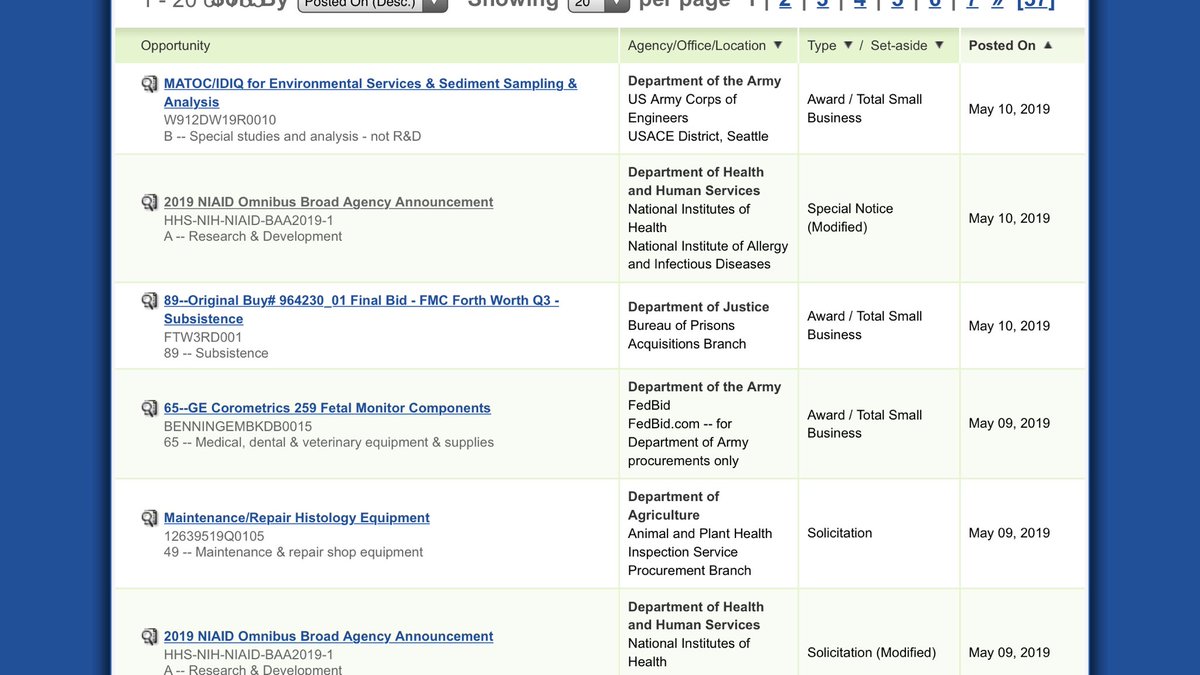Click the sort arrow after Type header
This screenshot has height=675, width=1200.
[x=848, y=45]
